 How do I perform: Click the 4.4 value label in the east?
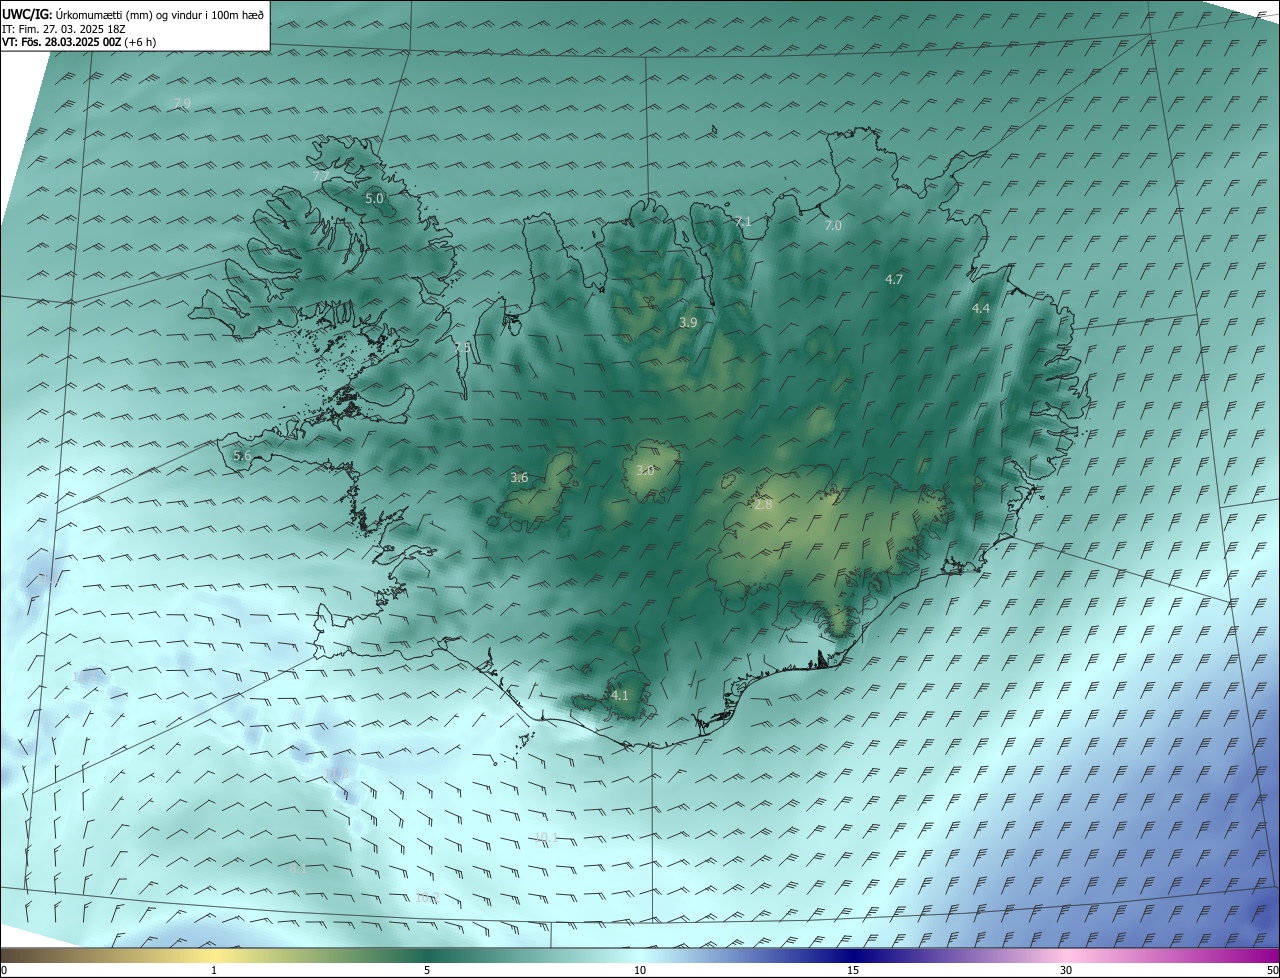(981, 309)
